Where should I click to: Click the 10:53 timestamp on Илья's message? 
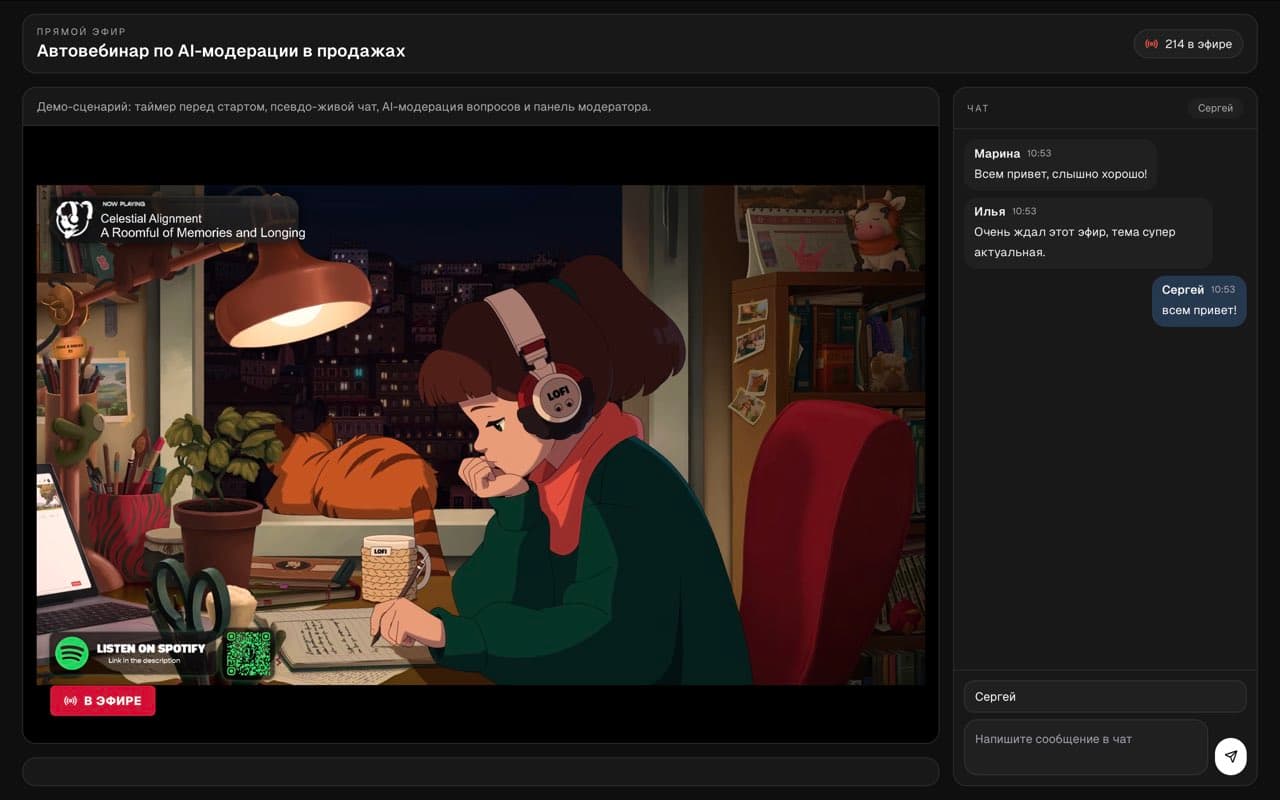pyautogui.click(x=1024, y=212)
